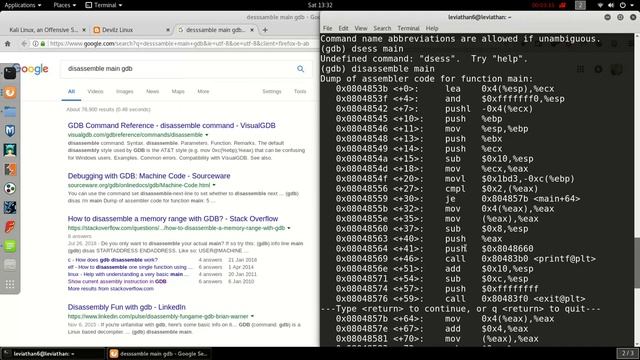Viewport: 640px width, 360px height.
Task: Open GDB Command Reference result
Action: coord(171,125)
